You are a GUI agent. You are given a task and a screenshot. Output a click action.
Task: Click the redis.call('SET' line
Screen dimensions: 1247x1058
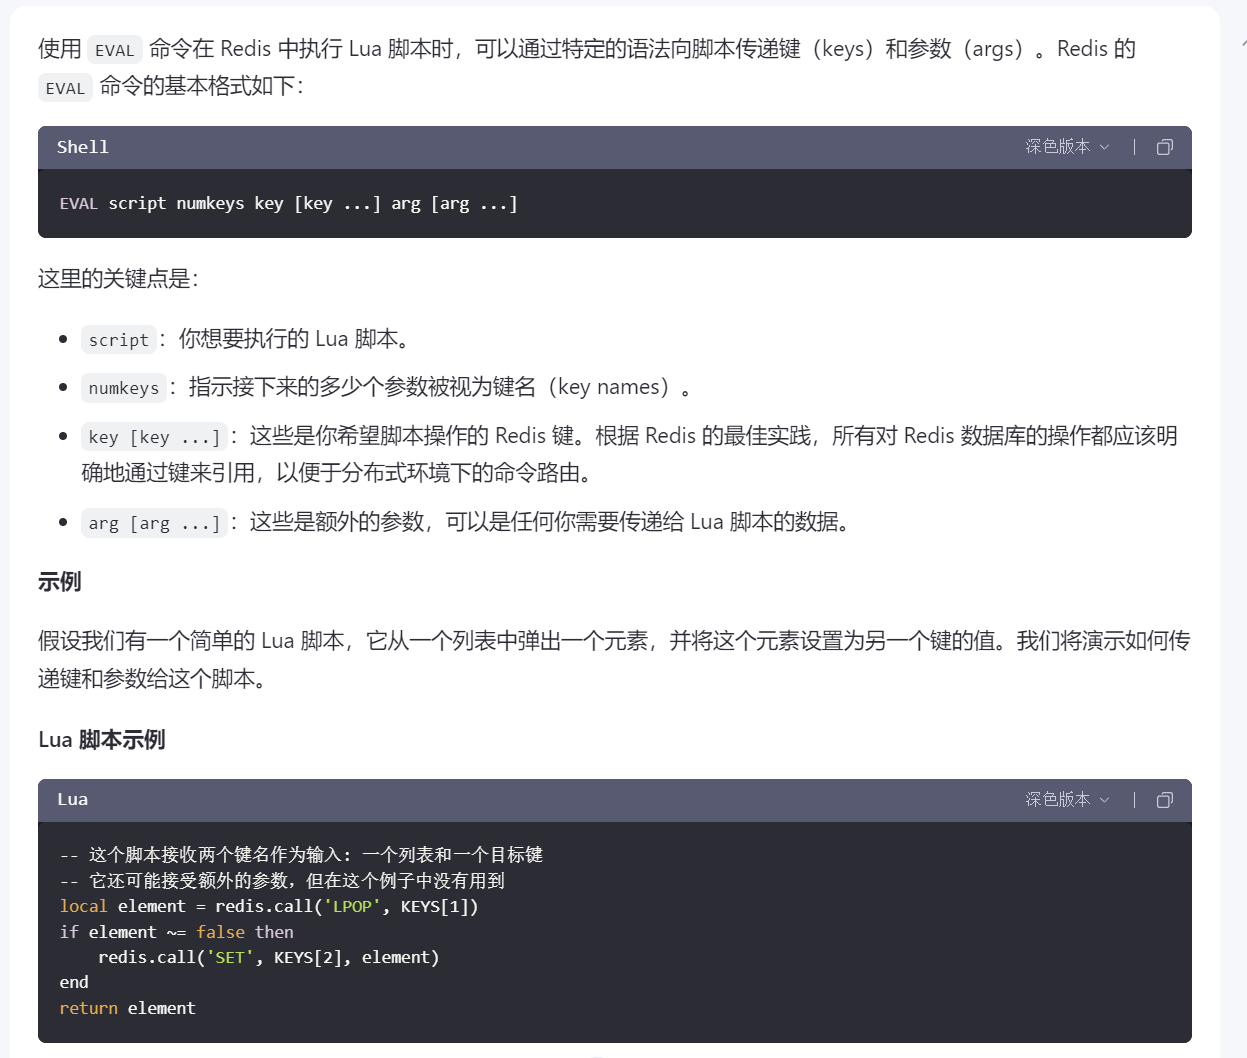[x=269, y=958]
